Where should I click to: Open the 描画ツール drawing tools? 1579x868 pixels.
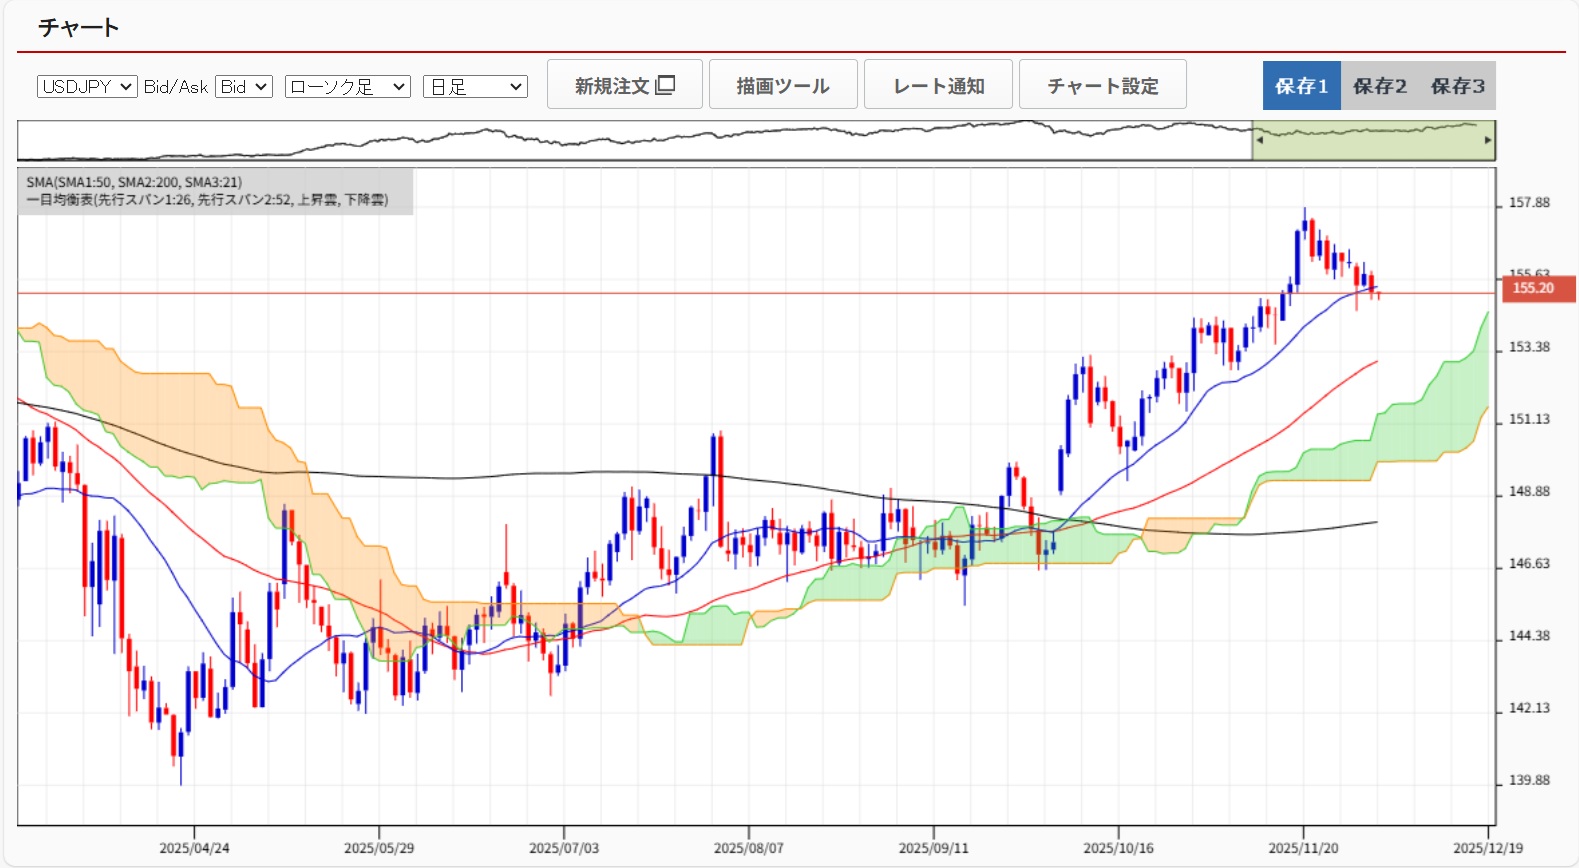pos(783,85)
